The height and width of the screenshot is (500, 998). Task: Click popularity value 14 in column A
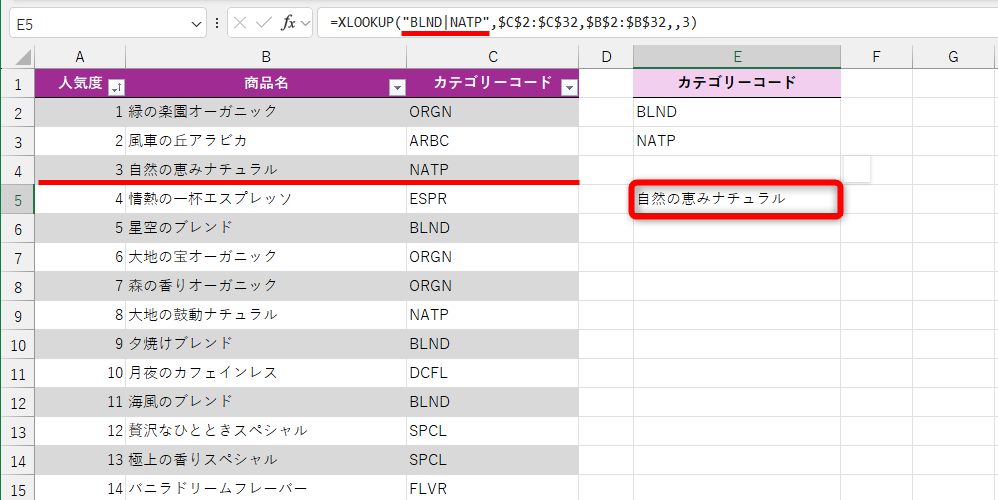coord(80,489)
